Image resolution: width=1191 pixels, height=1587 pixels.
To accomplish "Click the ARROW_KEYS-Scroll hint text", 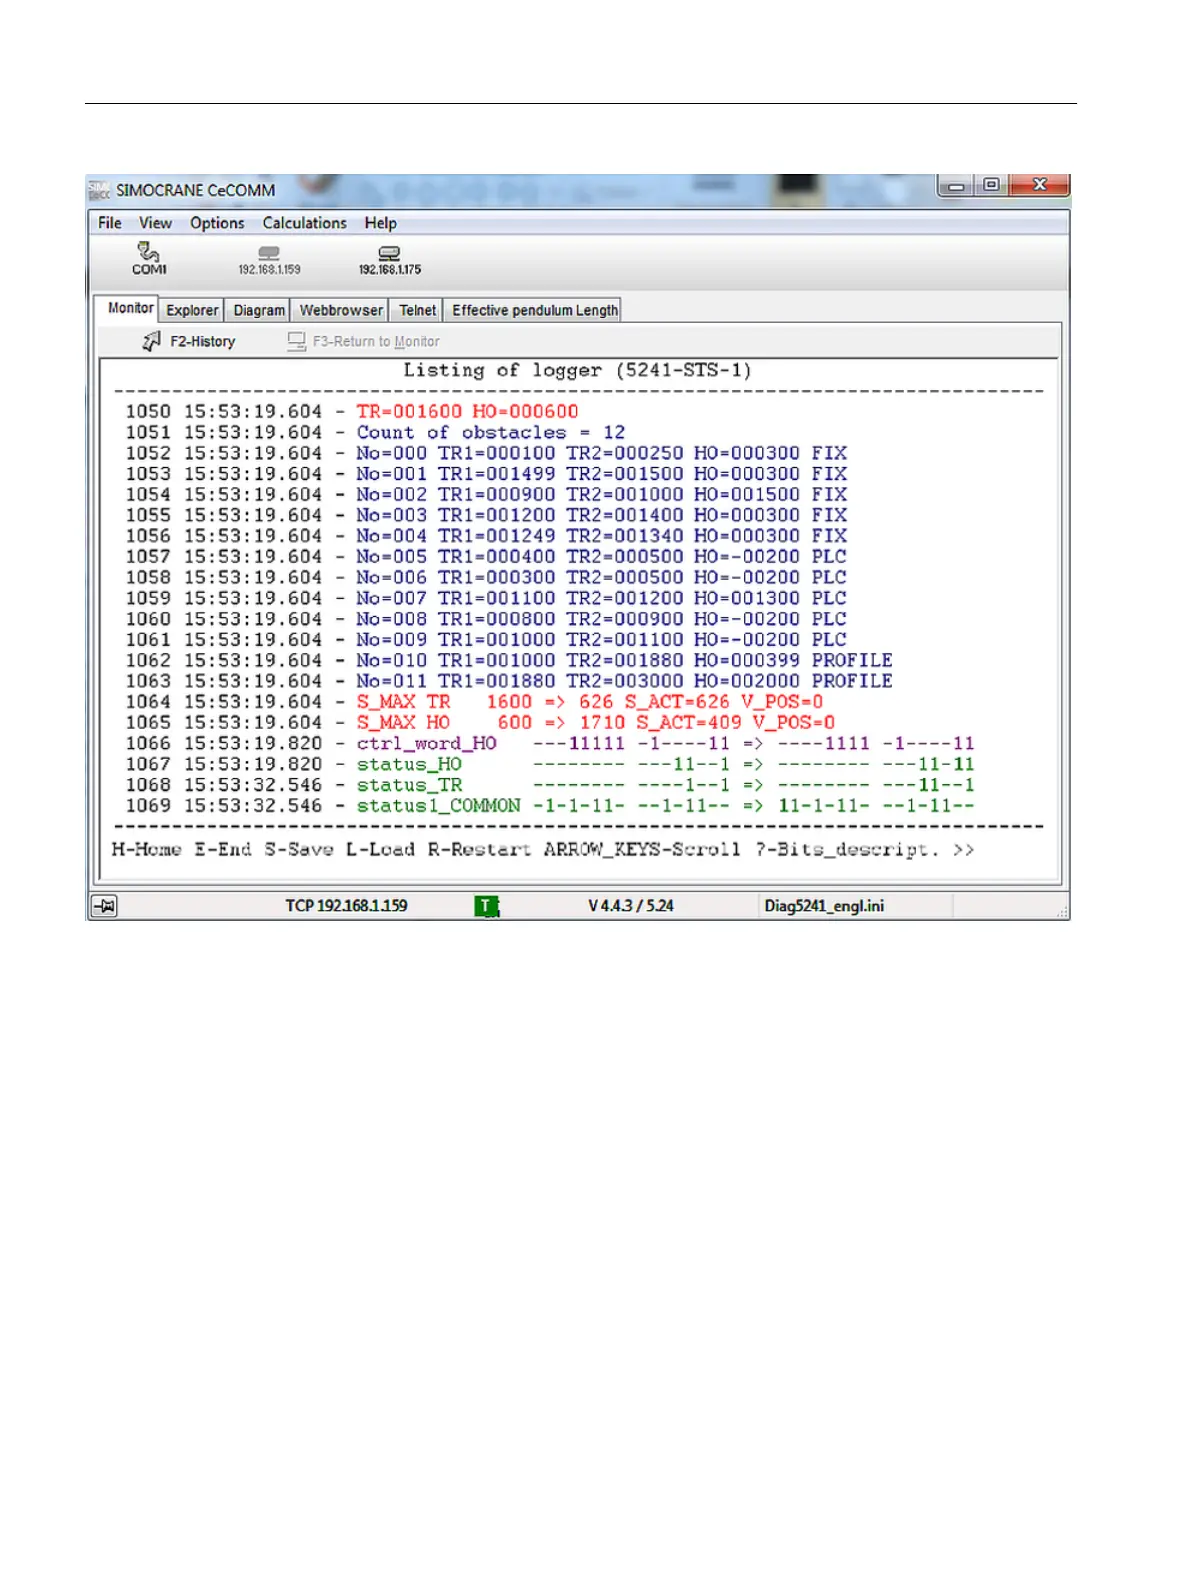I will coord(643,850).
